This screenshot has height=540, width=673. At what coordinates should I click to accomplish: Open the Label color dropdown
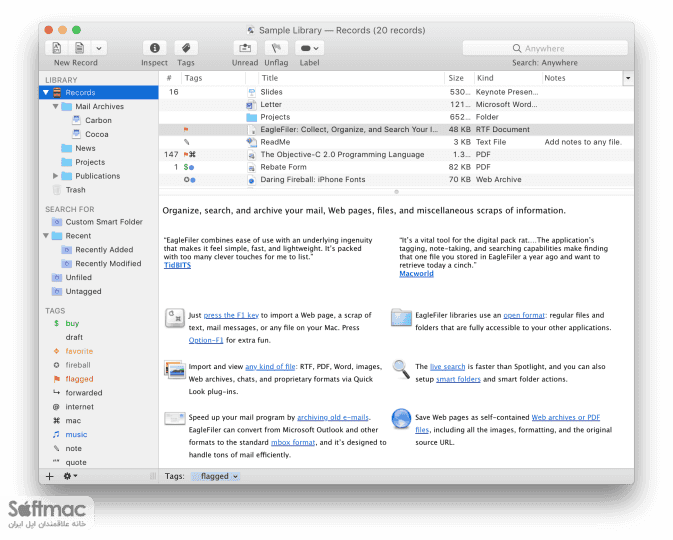(309, 48)
